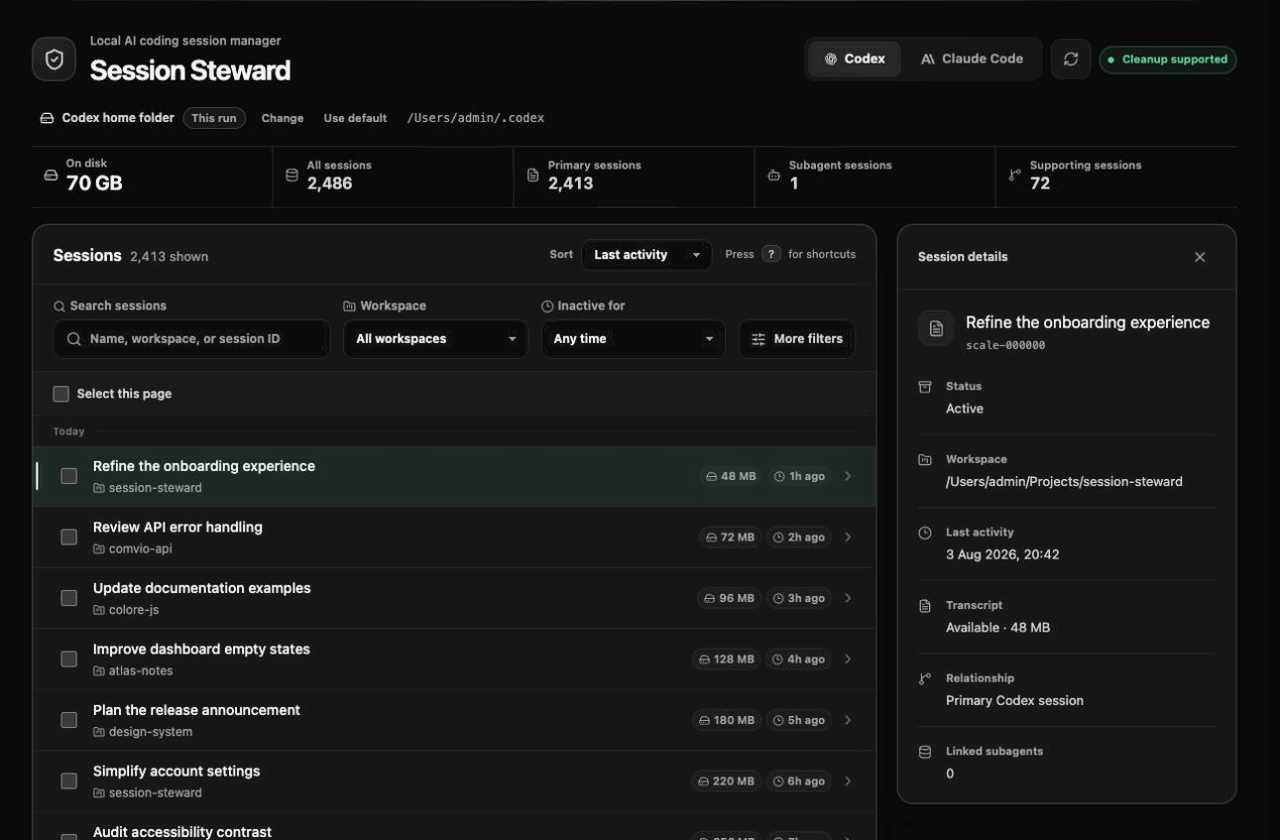Screen dimensions: 1280x840
Task: Click the Relationship branch icon in details
Action: 925,678
